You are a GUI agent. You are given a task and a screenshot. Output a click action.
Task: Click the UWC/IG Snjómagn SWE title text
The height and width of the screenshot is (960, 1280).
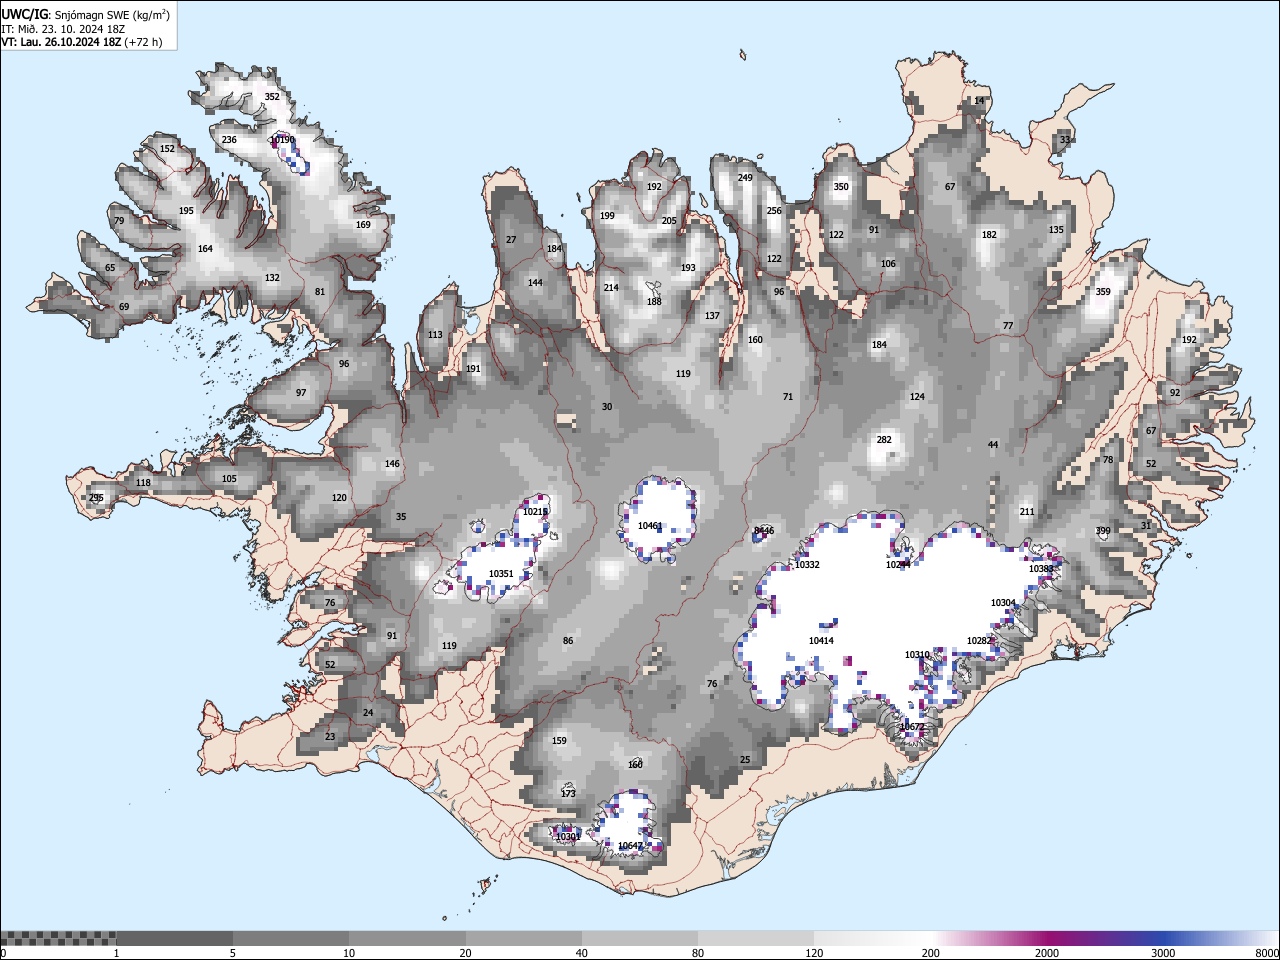[x=85, y=14]
